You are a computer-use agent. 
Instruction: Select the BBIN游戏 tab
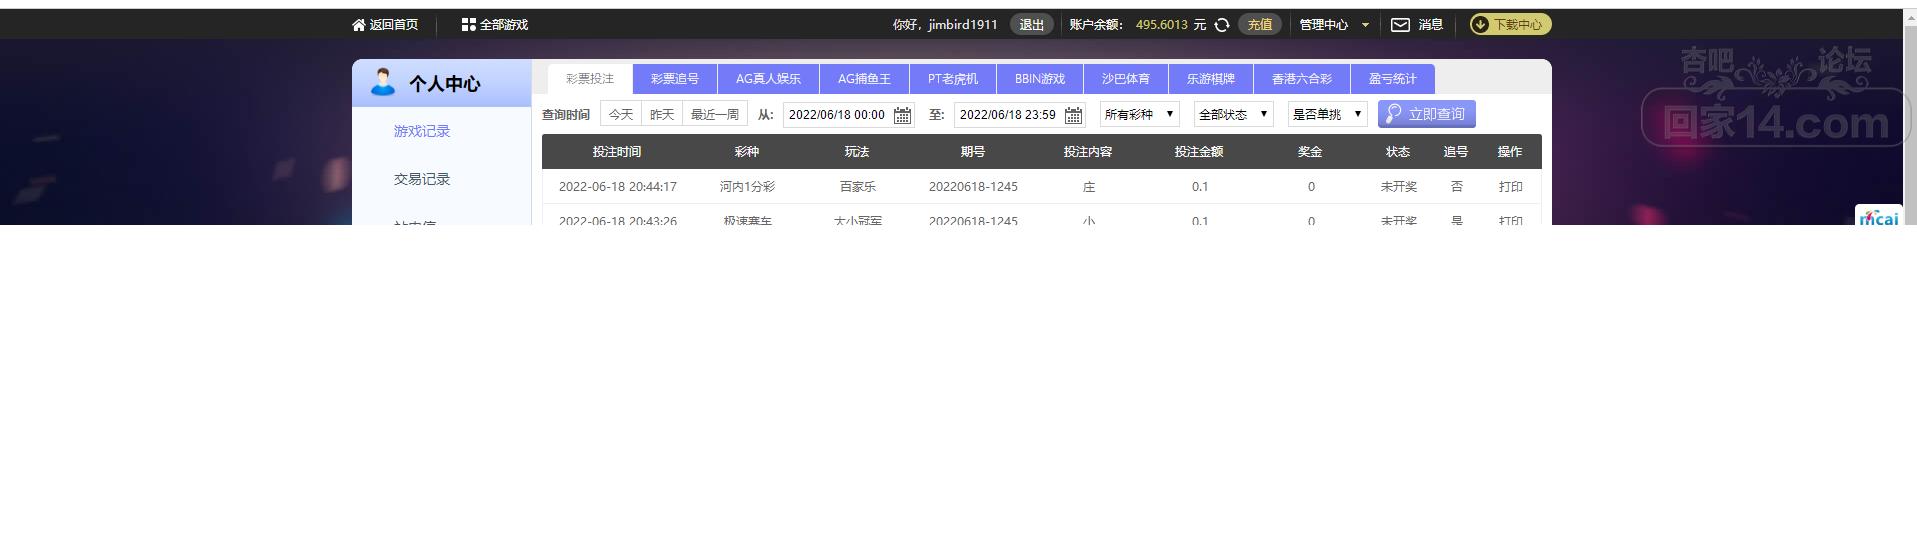1040,79
